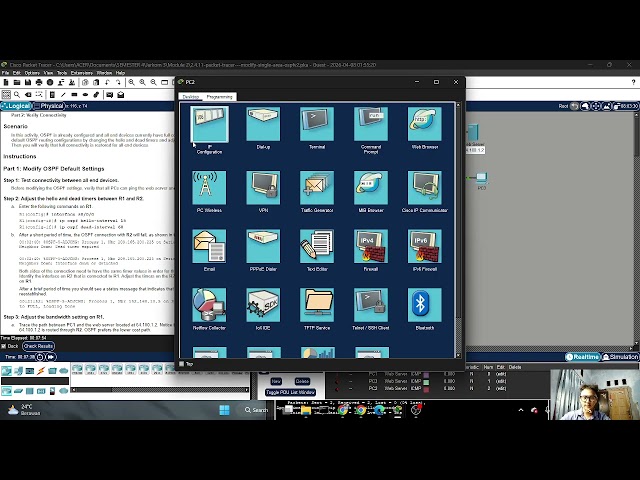Select the PC3 device in workspace
The width and height of the screenshot is (640, 480).
tap(482, 180)
